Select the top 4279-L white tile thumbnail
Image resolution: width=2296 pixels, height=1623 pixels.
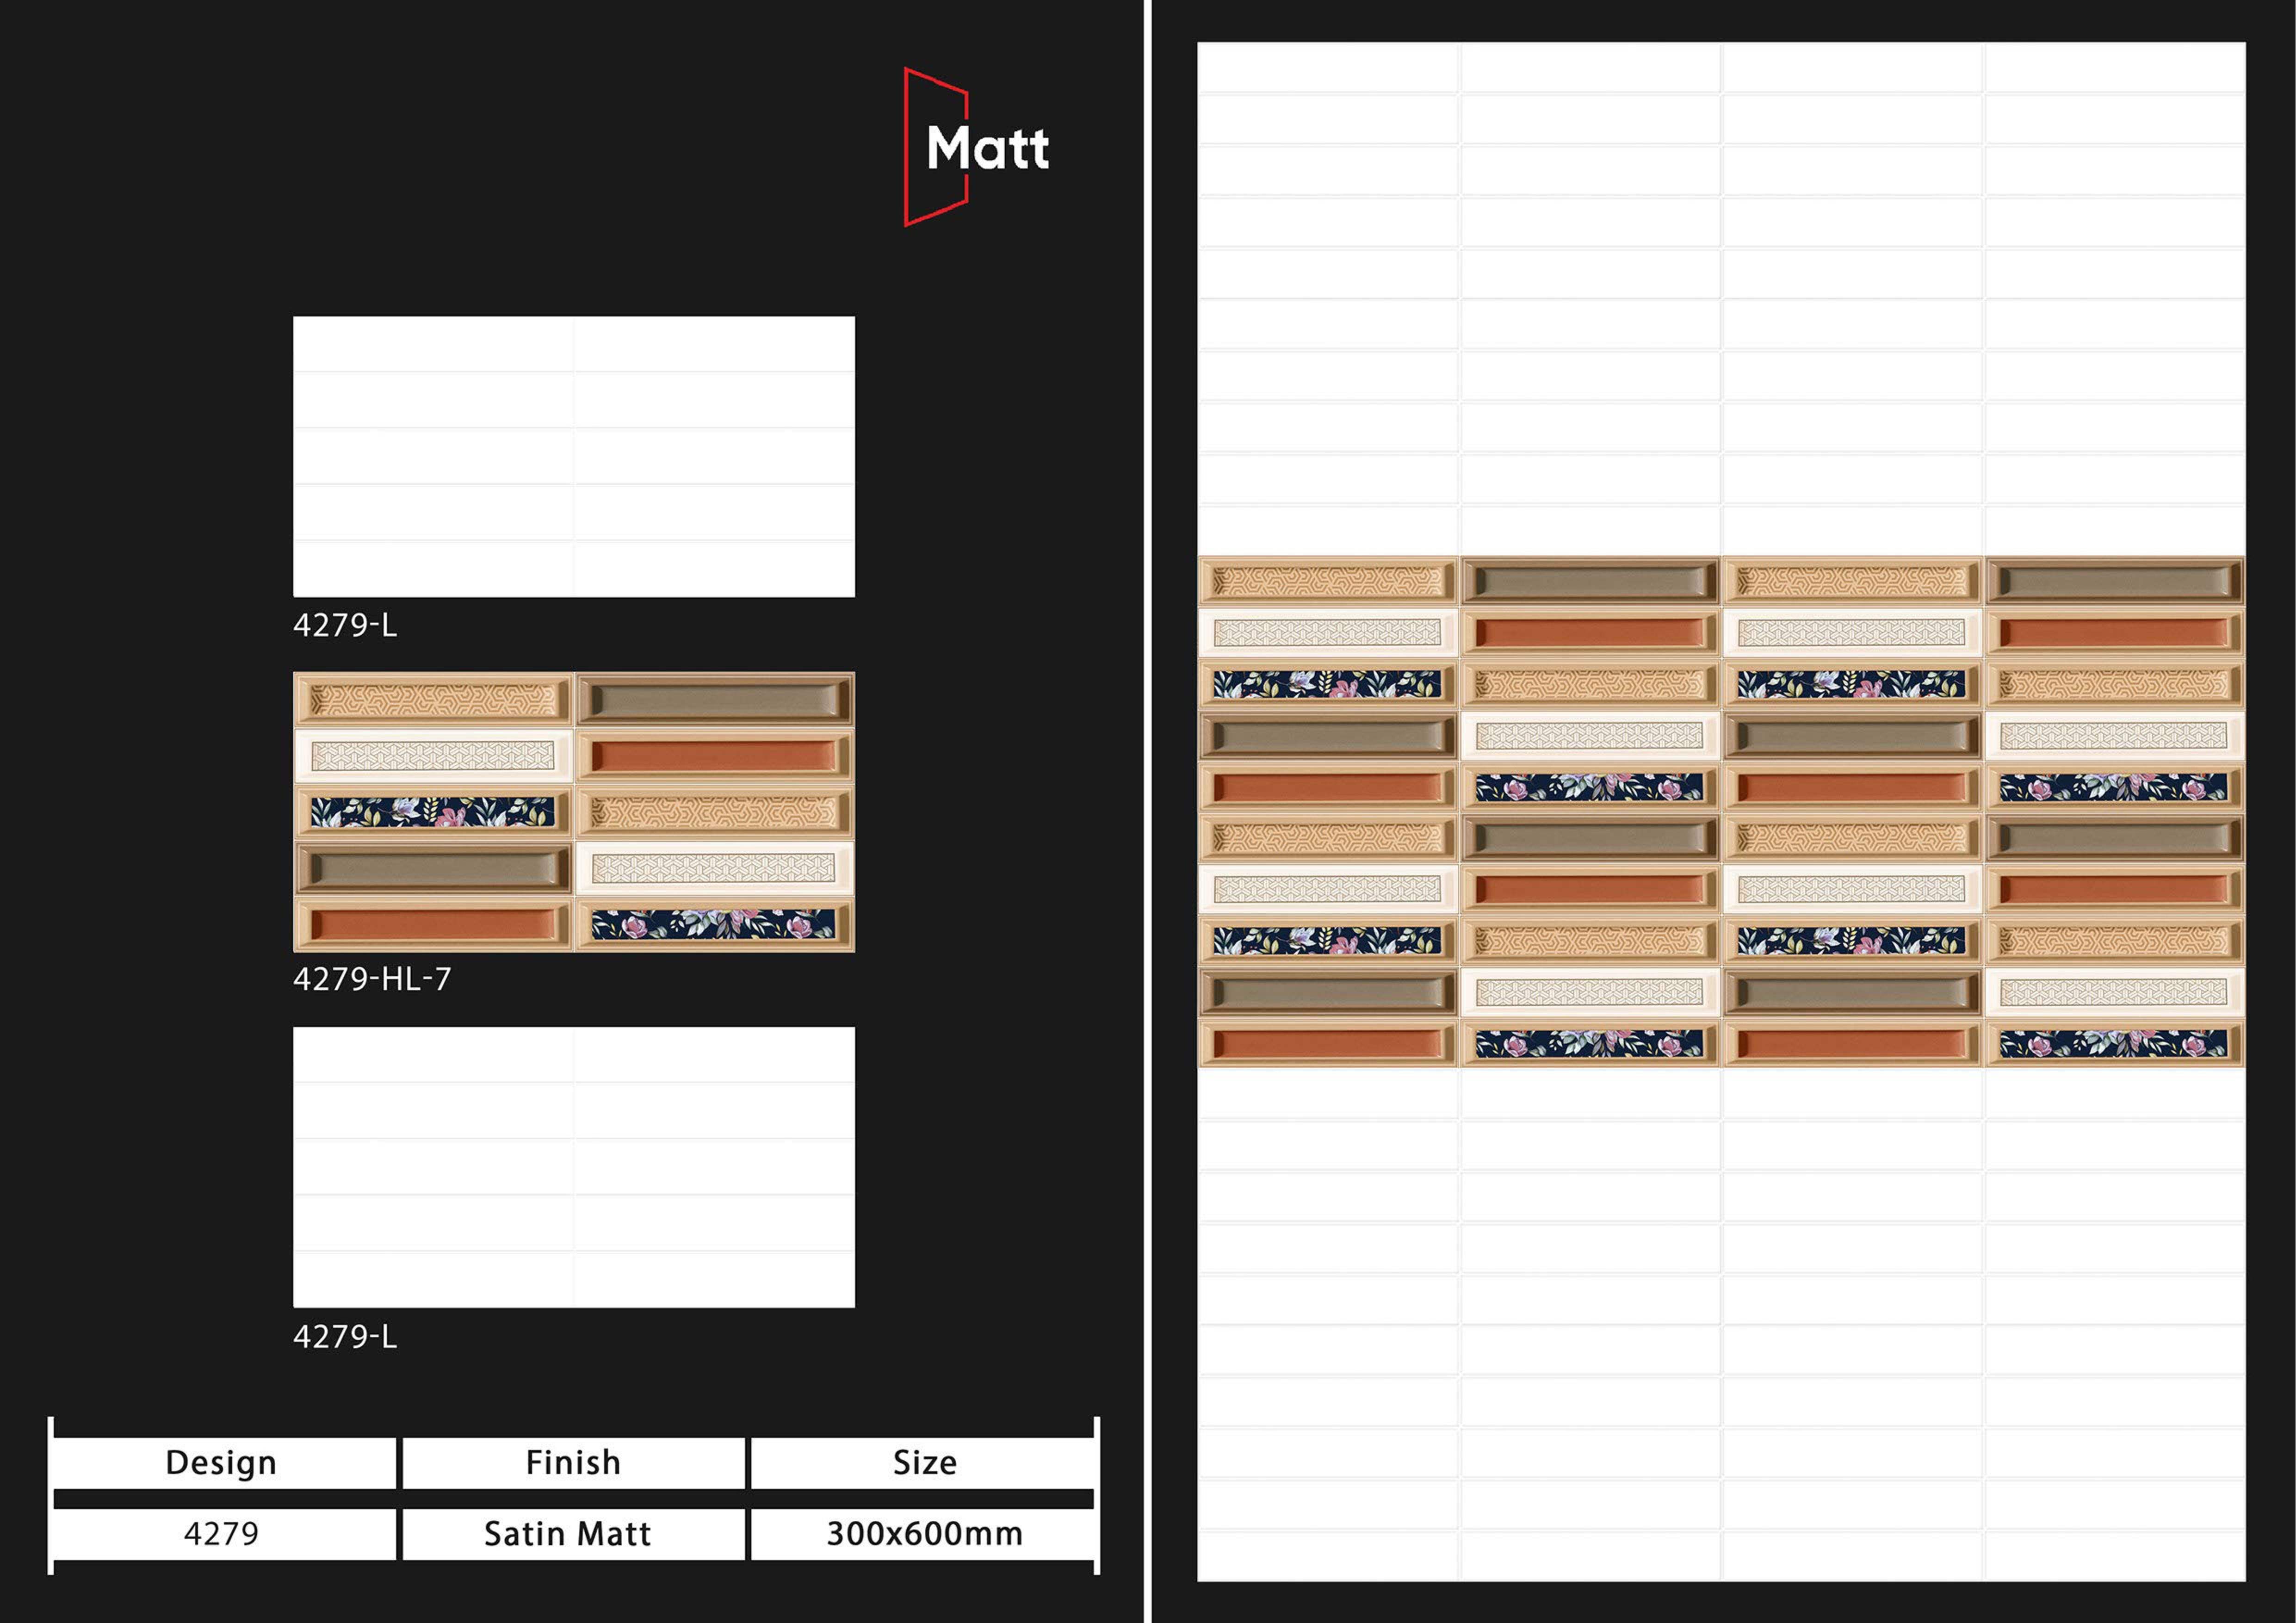coord(573,456)
